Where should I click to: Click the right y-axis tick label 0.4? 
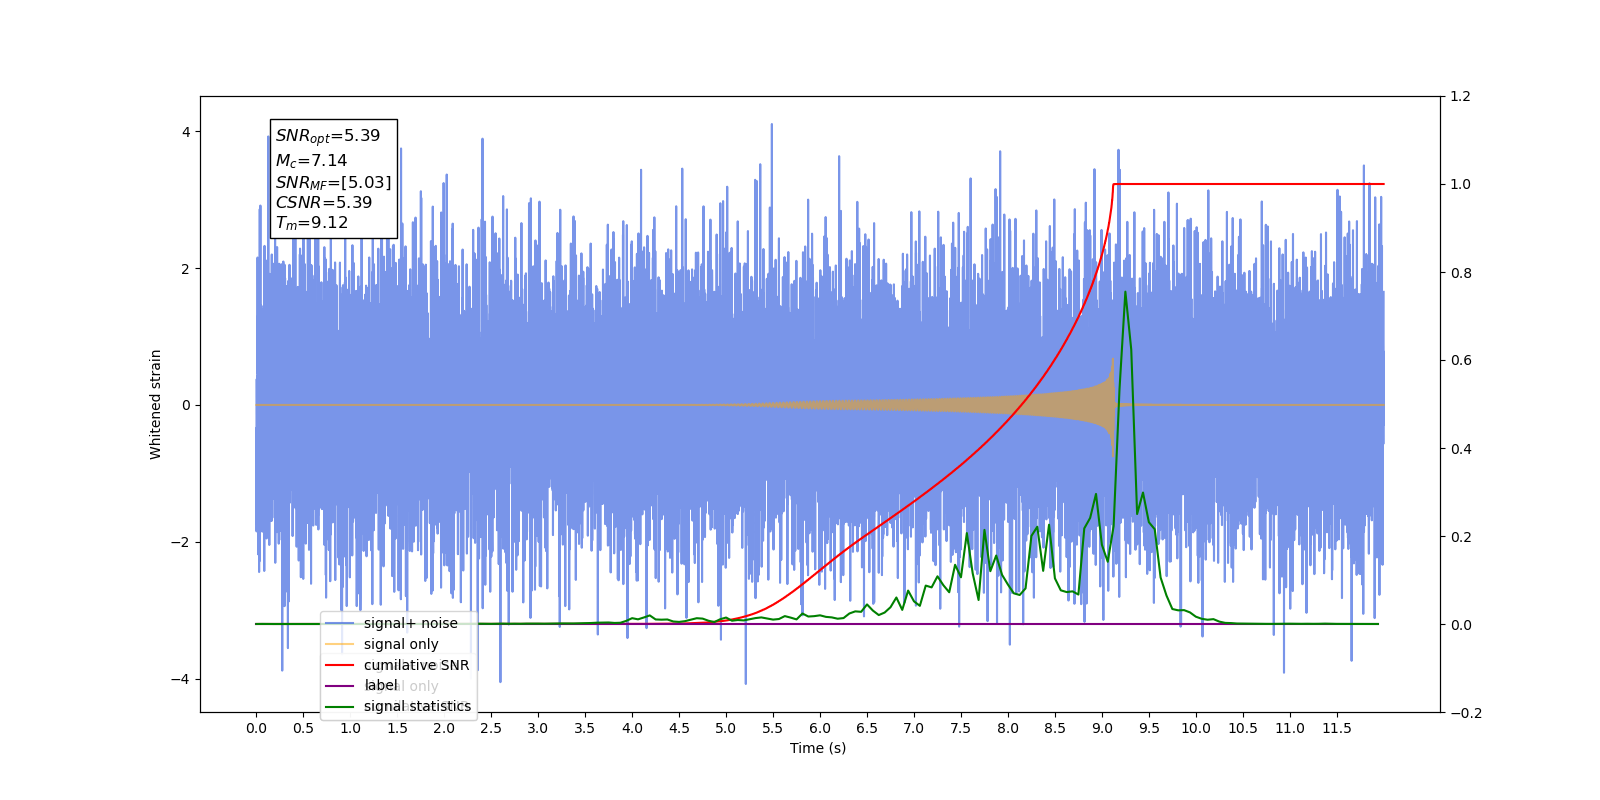(x=1461, y=449)
